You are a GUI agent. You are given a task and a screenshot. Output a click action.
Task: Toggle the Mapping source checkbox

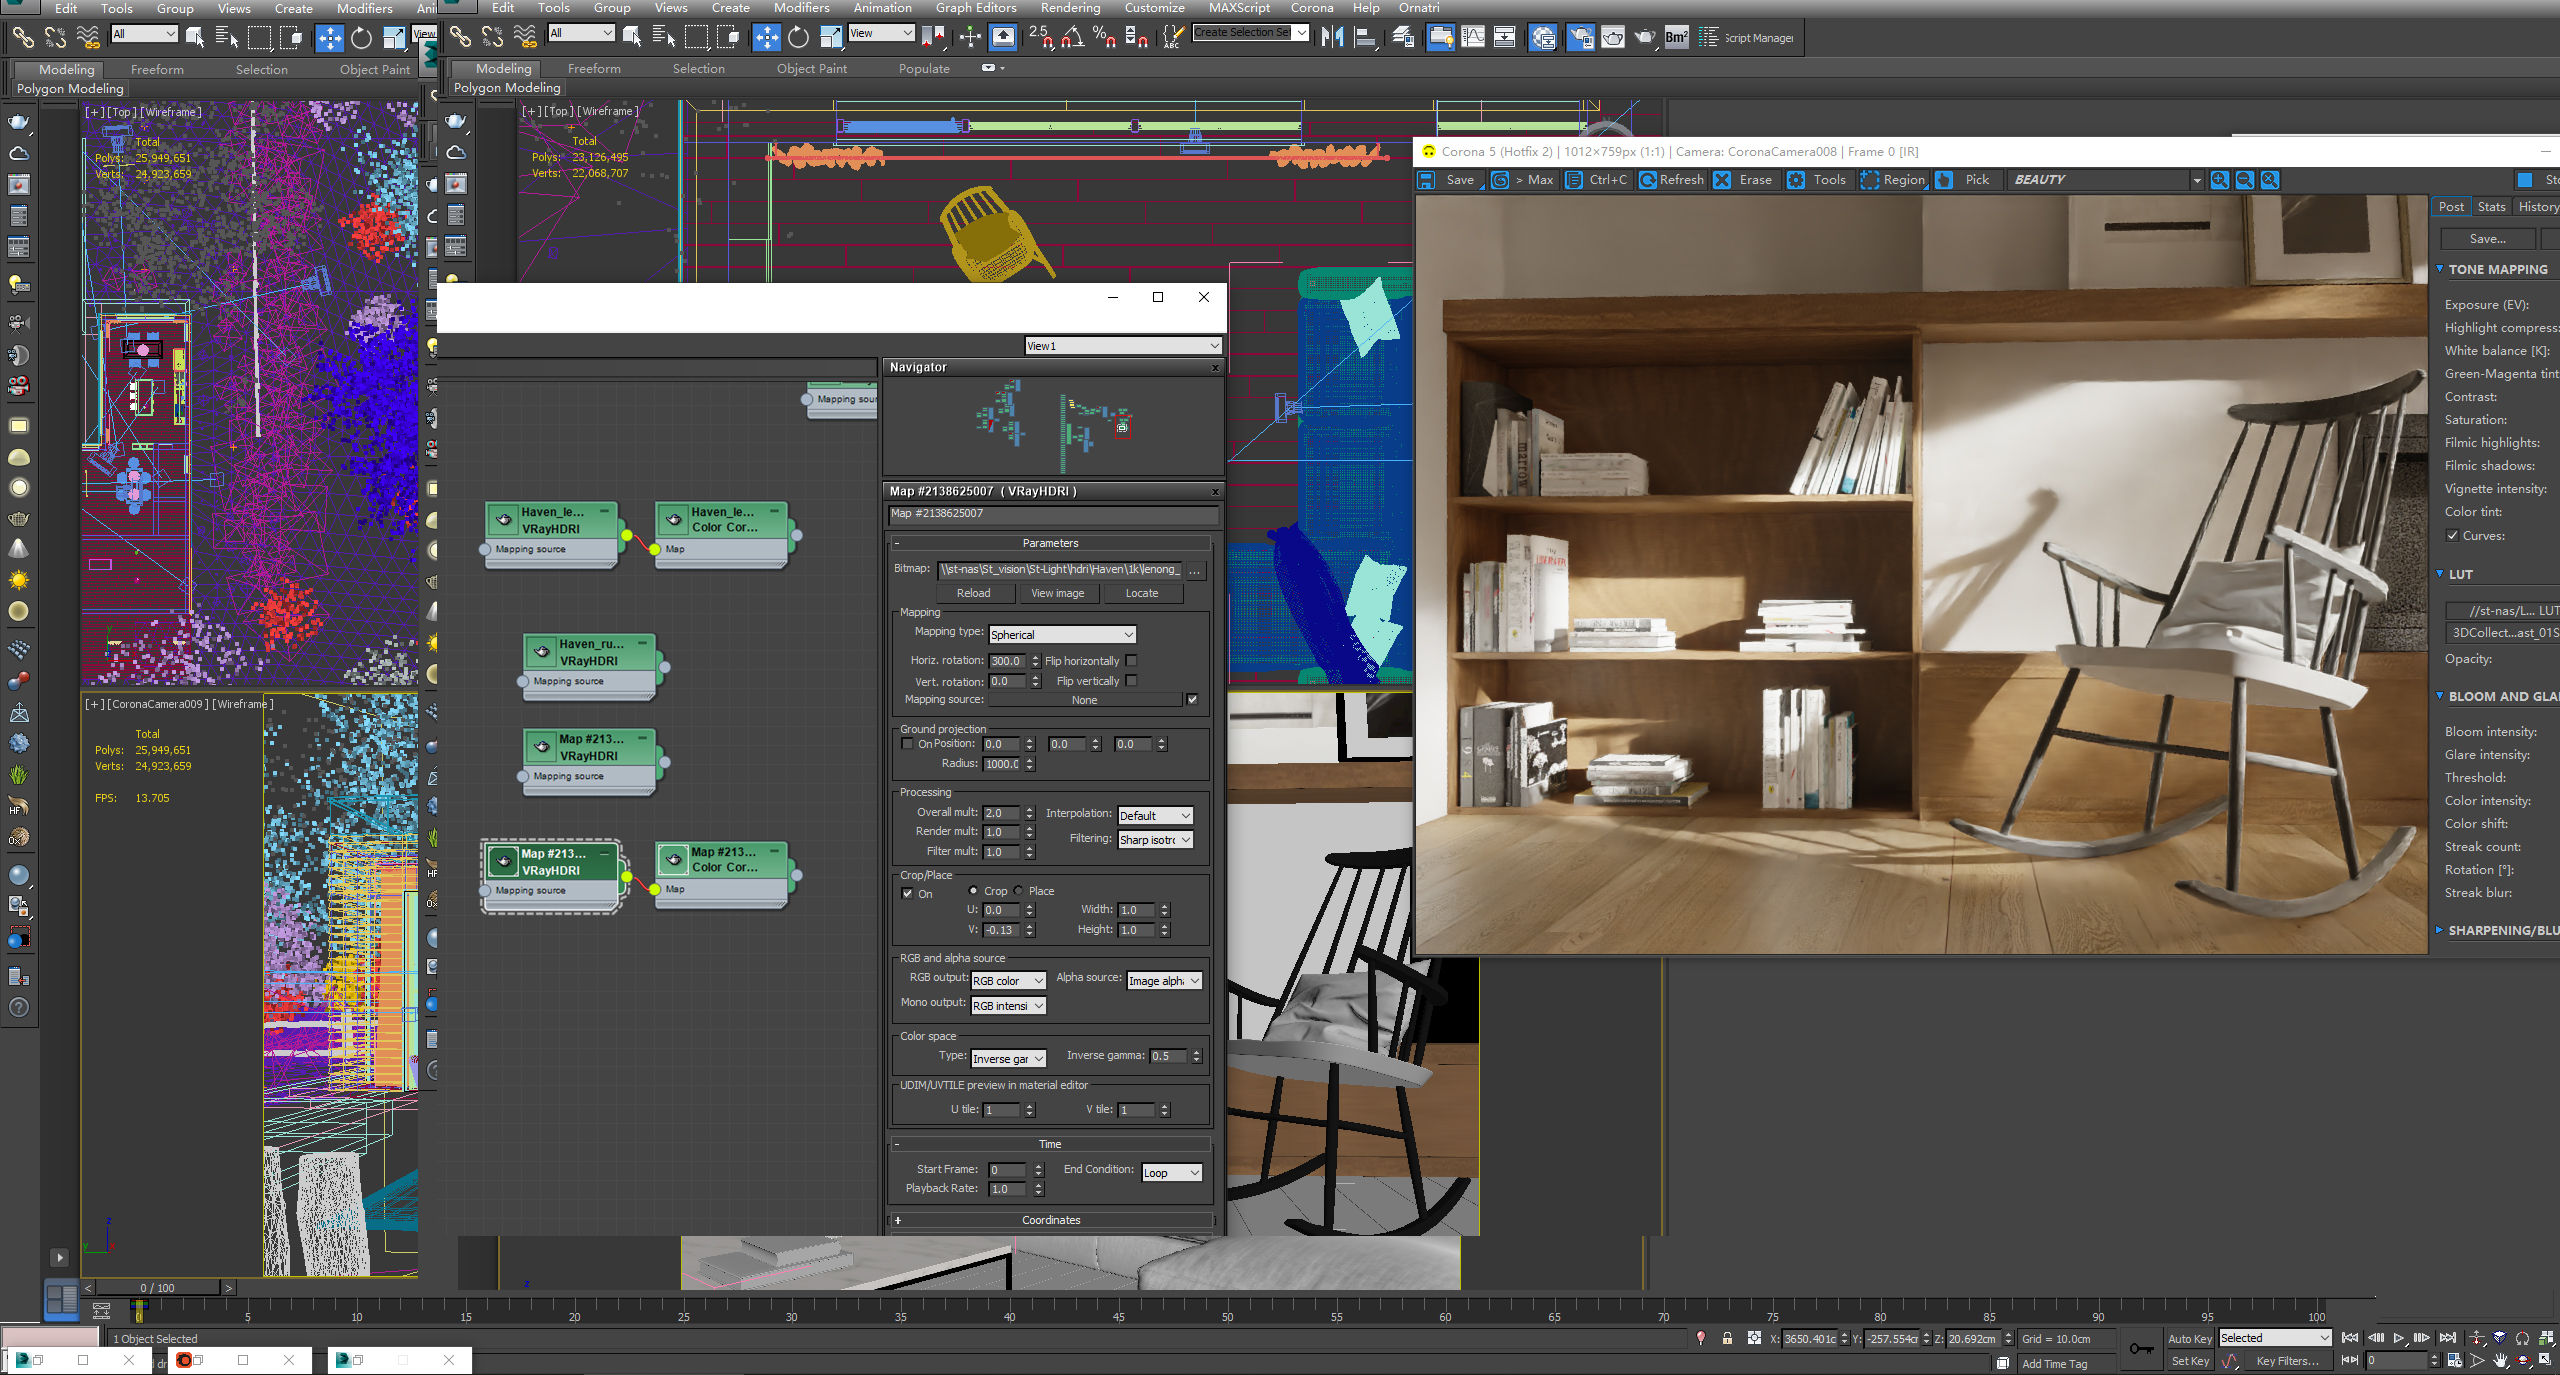click(1192, 700)
